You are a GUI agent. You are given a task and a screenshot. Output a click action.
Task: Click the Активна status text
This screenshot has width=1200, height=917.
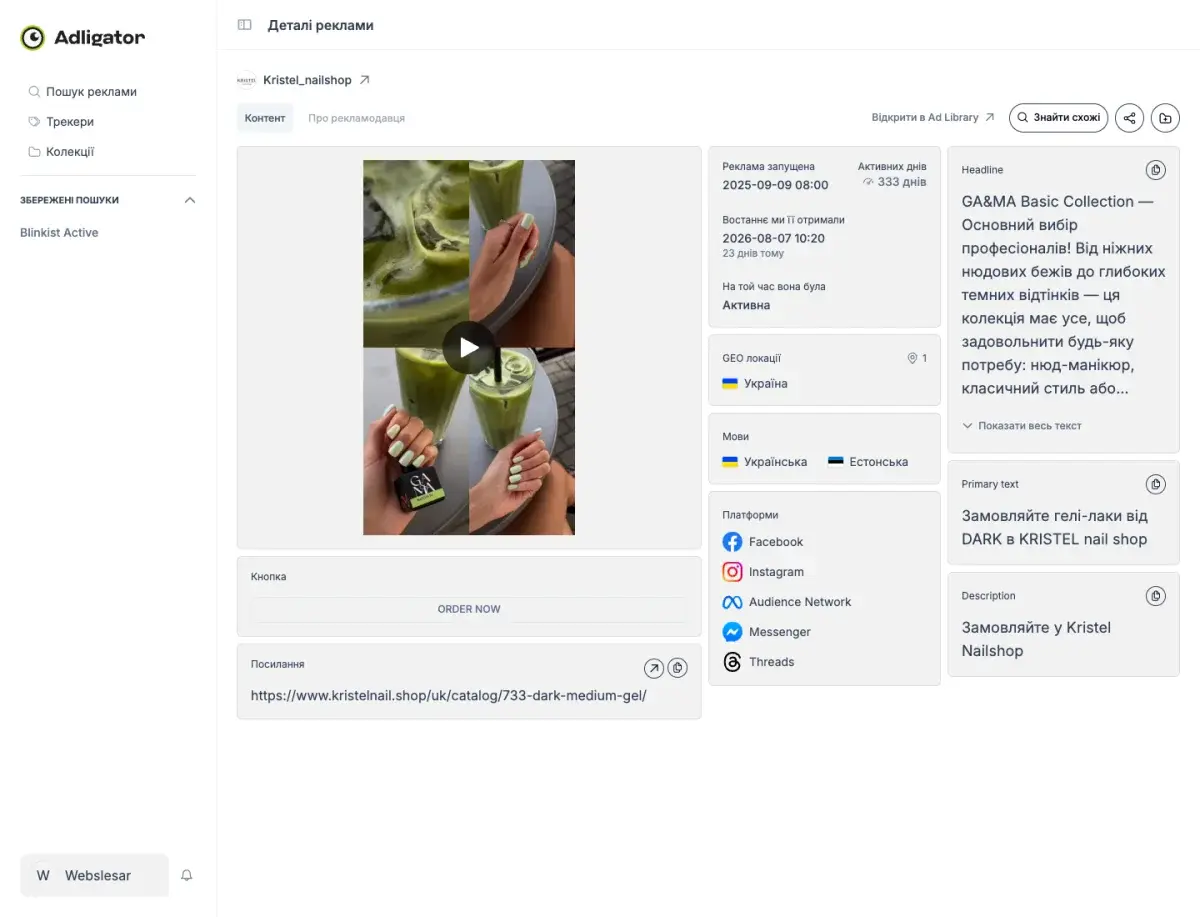(746, 305)
